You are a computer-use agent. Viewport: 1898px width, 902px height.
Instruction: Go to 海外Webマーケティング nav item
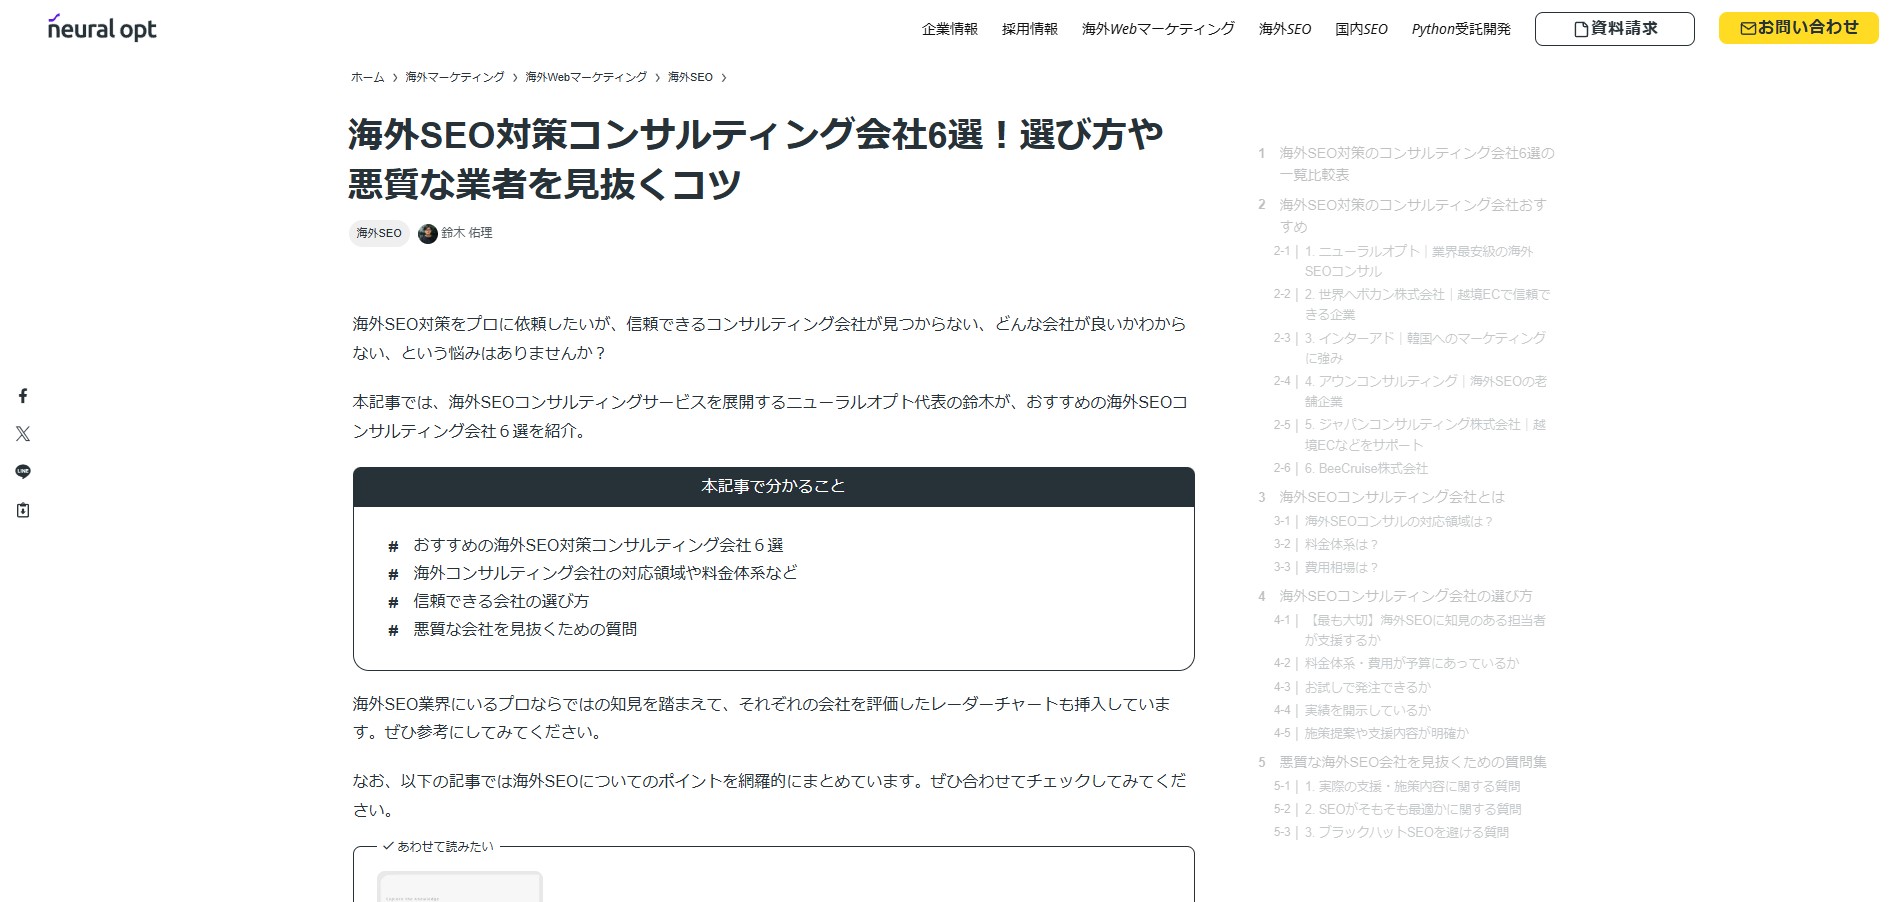click(x=1157, y=29)
